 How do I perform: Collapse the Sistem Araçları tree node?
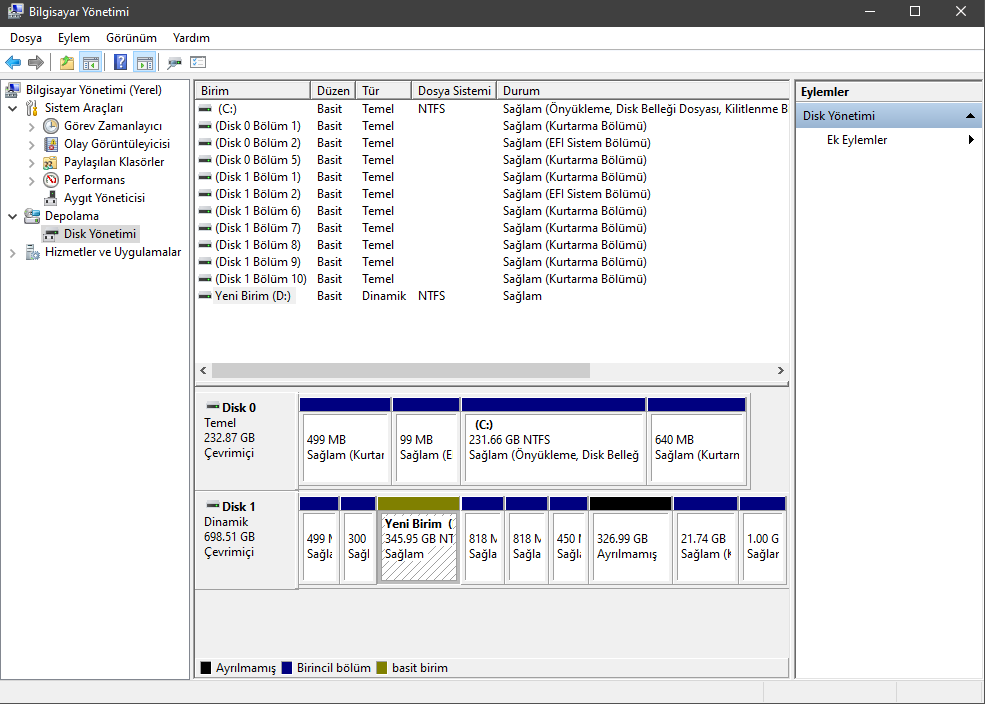12,108
